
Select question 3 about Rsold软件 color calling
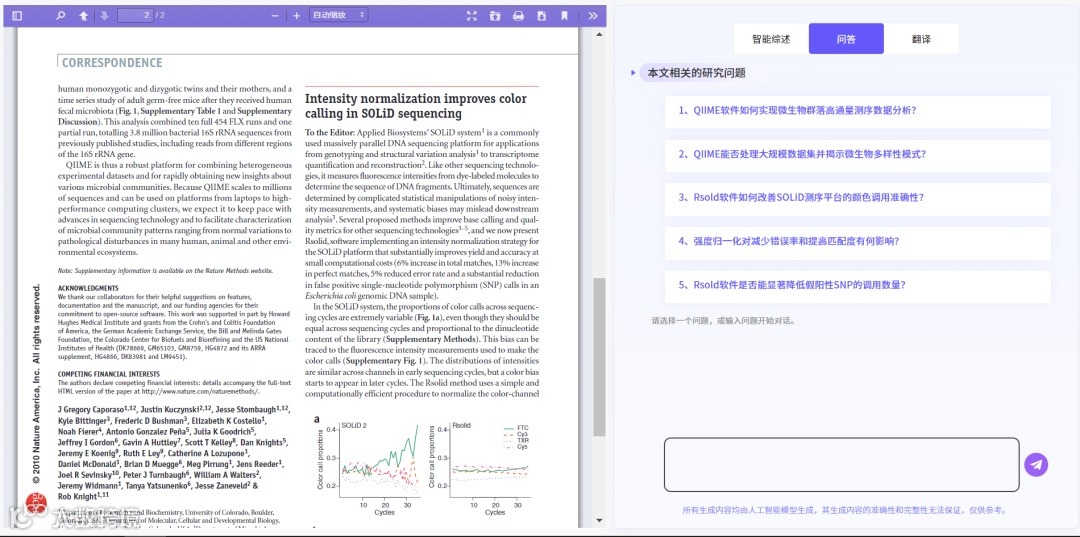pos(858,198)
